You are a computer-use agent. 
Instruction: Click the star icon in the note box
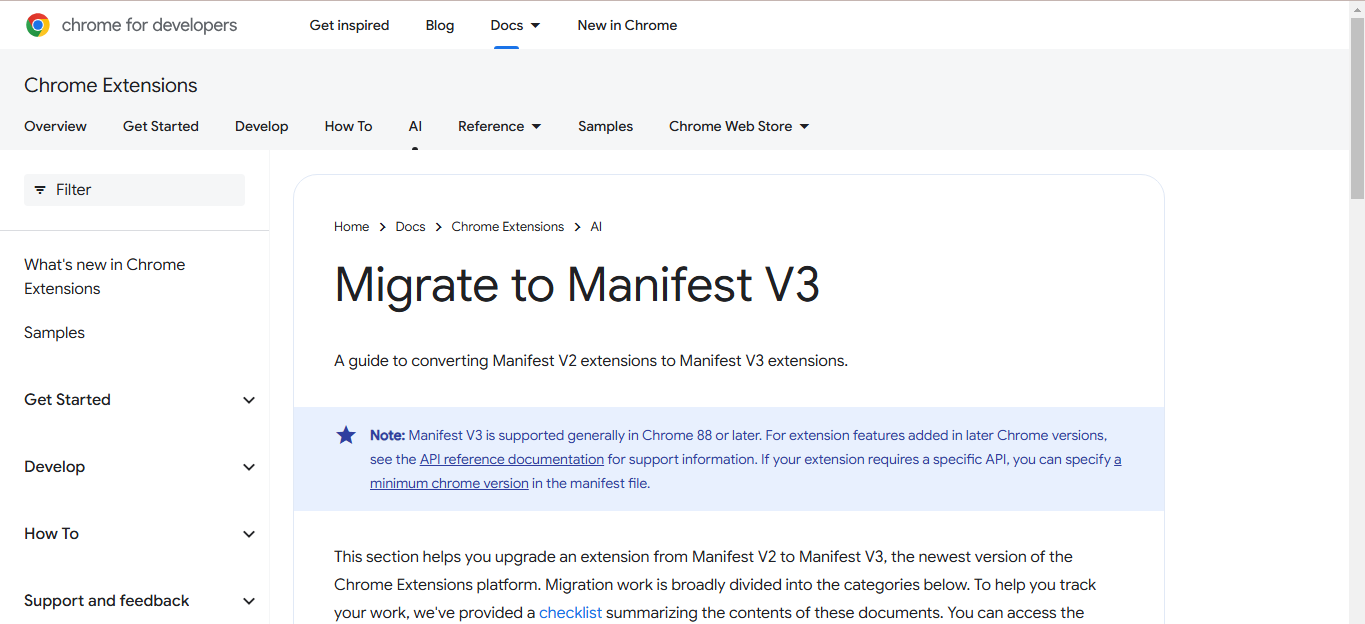(345, 434)
